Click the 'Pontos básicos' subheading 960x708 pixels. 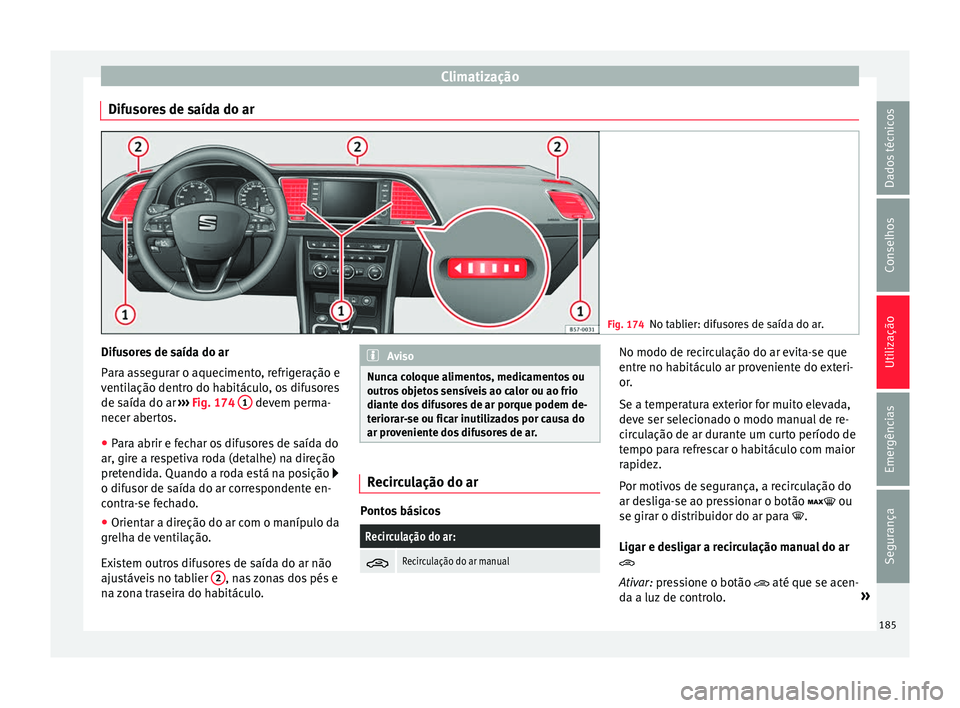pos(400,511)
